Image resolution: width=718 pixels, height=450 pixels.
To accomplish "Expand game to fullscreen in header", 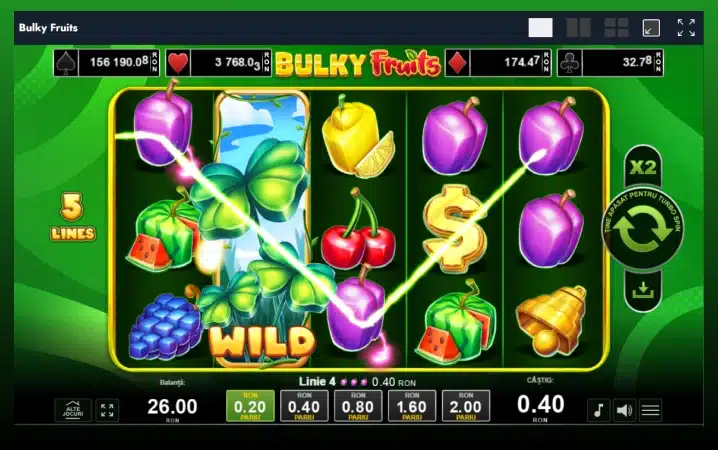I will pyautogui.click(x=686, y=28).
